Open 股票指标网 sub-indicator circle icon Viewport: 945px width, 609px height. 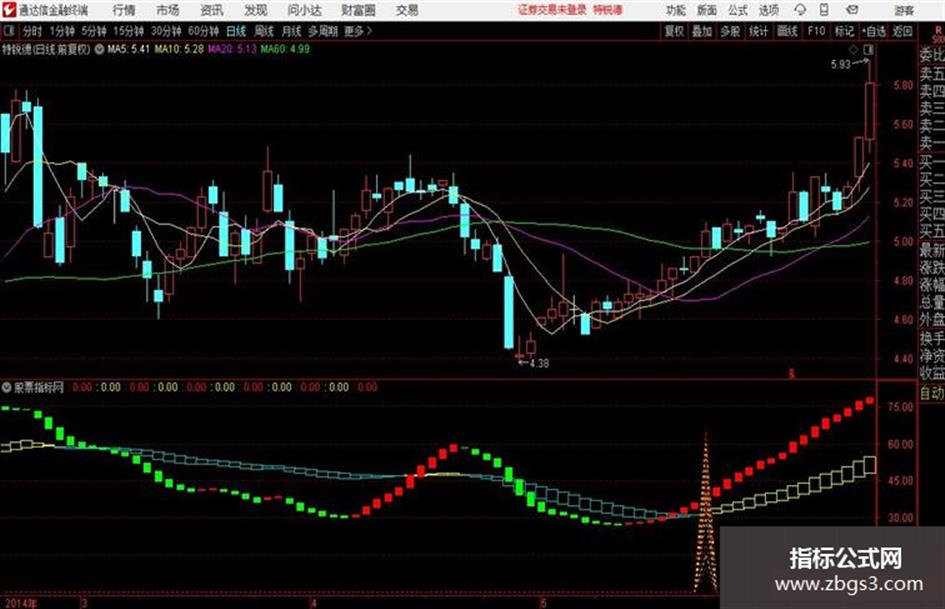coord(7,387)
